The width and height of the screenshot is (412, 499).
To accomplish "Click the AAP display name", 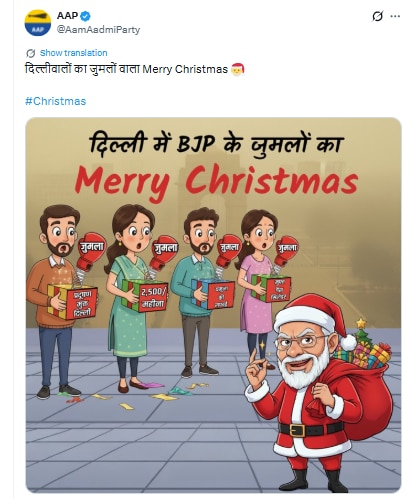I will coord(67,16).
